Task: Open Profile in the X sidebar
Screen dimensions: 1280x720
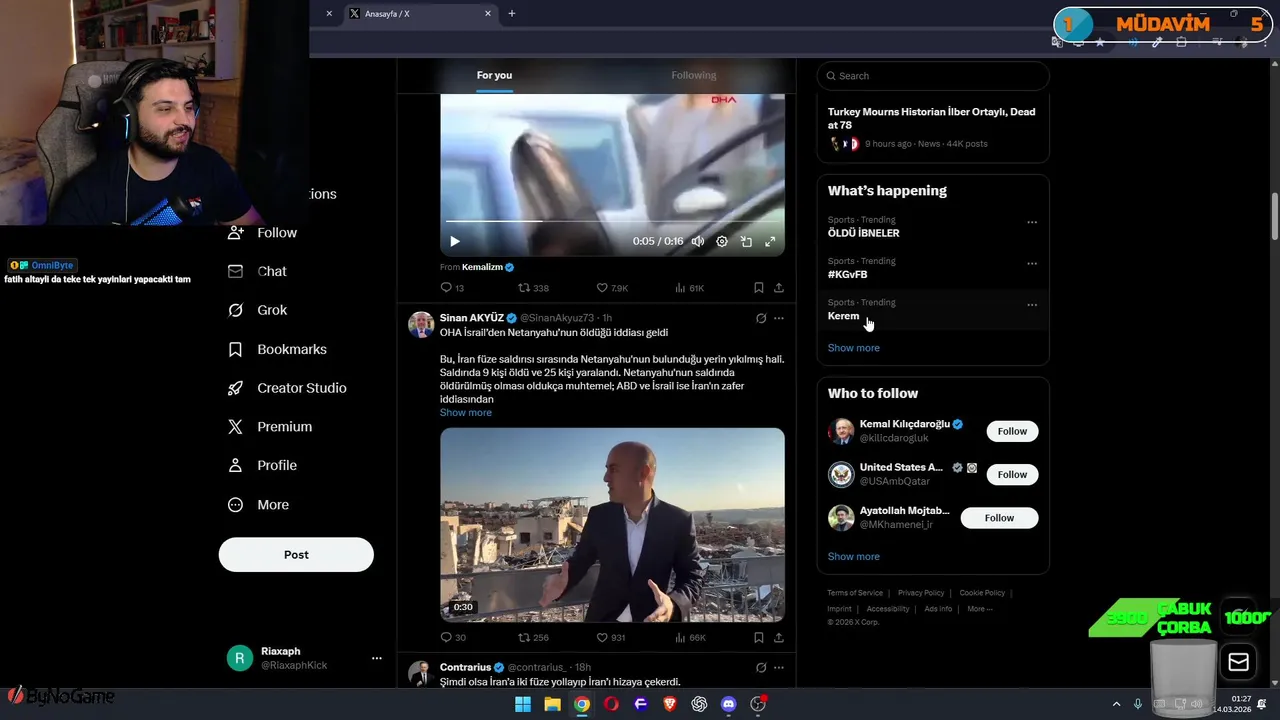Action: (x=263, y=465)
